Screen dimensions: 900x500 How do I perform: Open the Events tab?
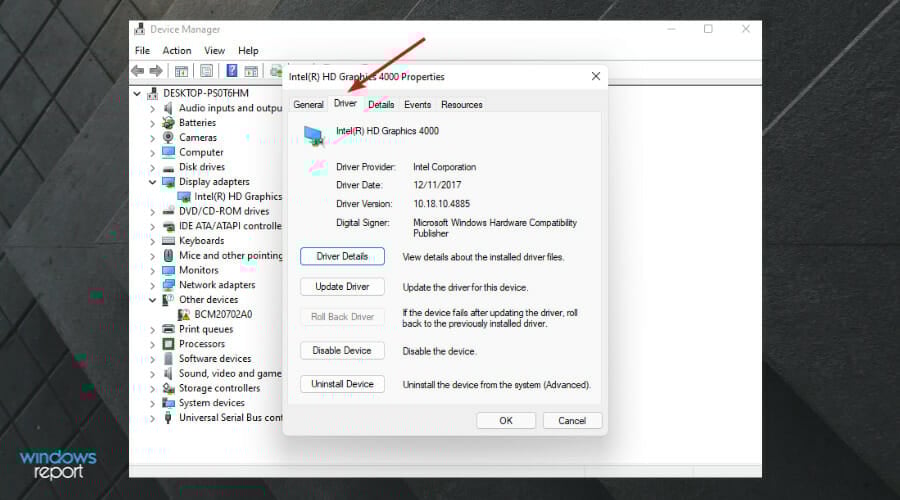click(417, 104)
